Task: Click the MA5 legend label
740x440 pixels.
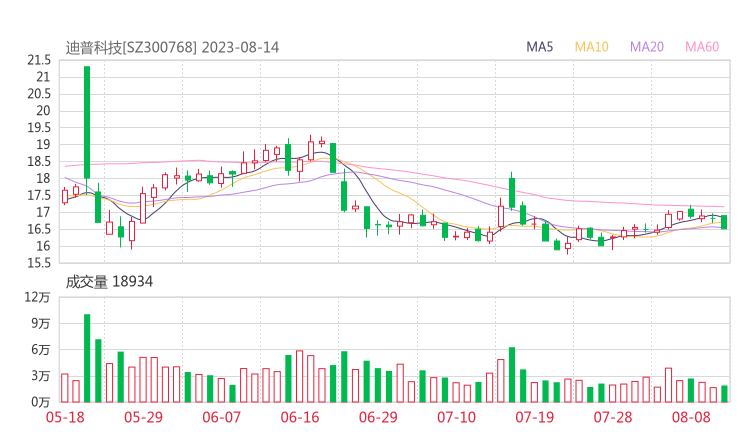Action: [539, 47]
